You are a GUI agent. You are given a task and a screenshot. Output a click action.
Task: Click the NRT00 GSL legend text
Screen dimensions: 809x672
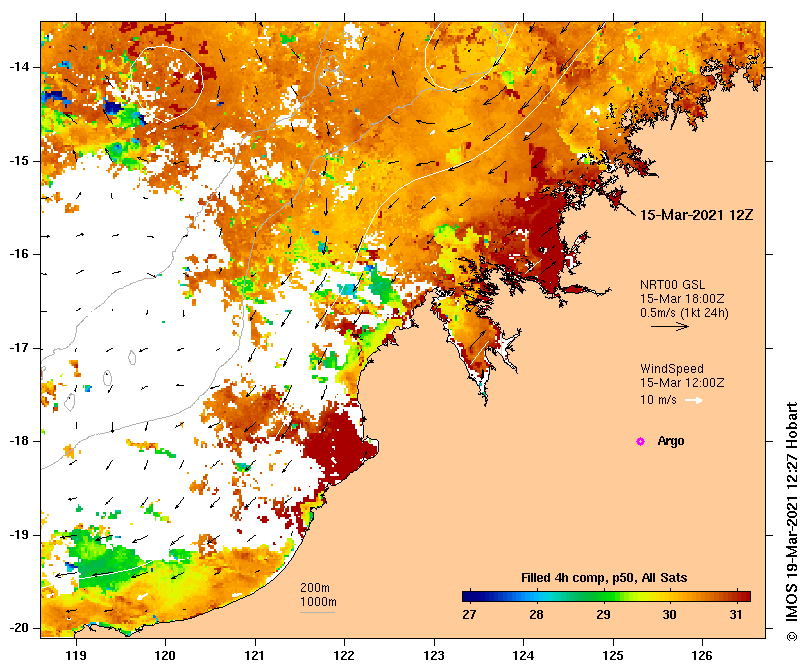(672, 284)
